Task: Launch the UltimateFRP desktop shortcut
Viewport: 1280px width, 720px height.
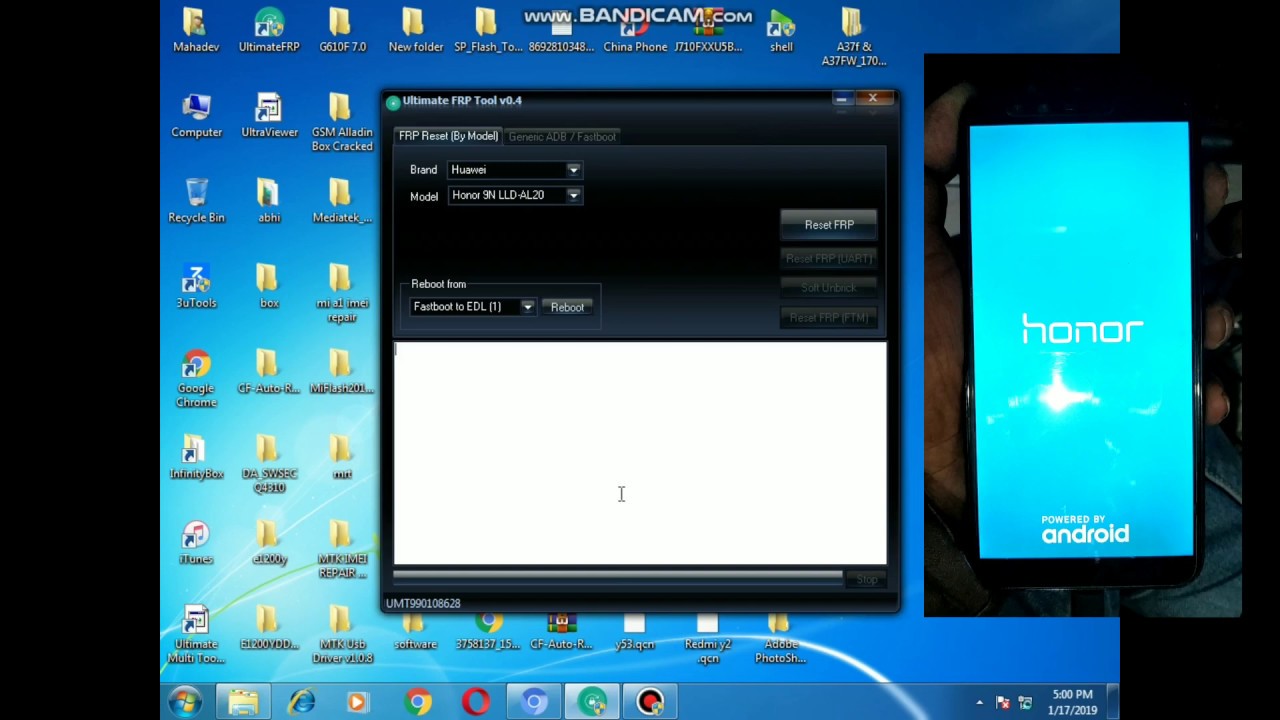Action: pyautogui.click(x=269, y=31)
